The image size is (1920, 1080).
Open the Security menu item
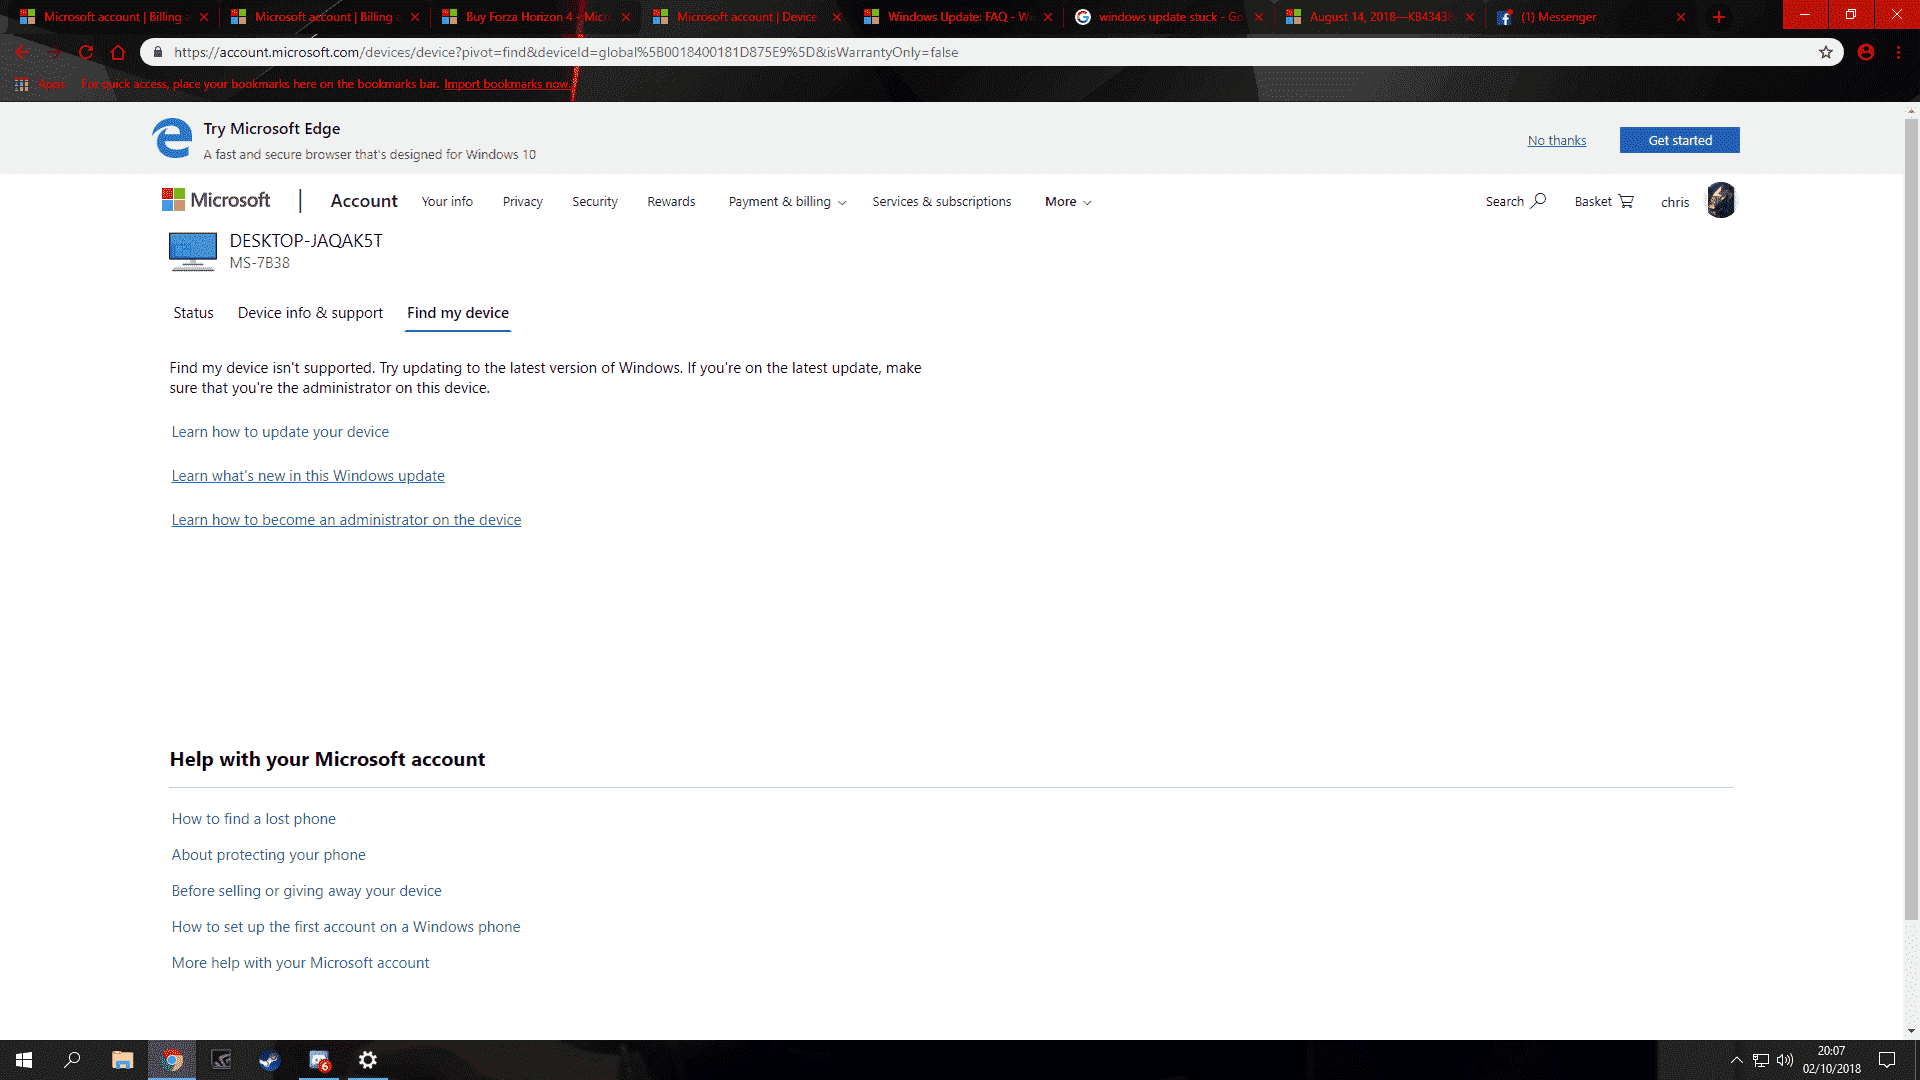point(595,202)
